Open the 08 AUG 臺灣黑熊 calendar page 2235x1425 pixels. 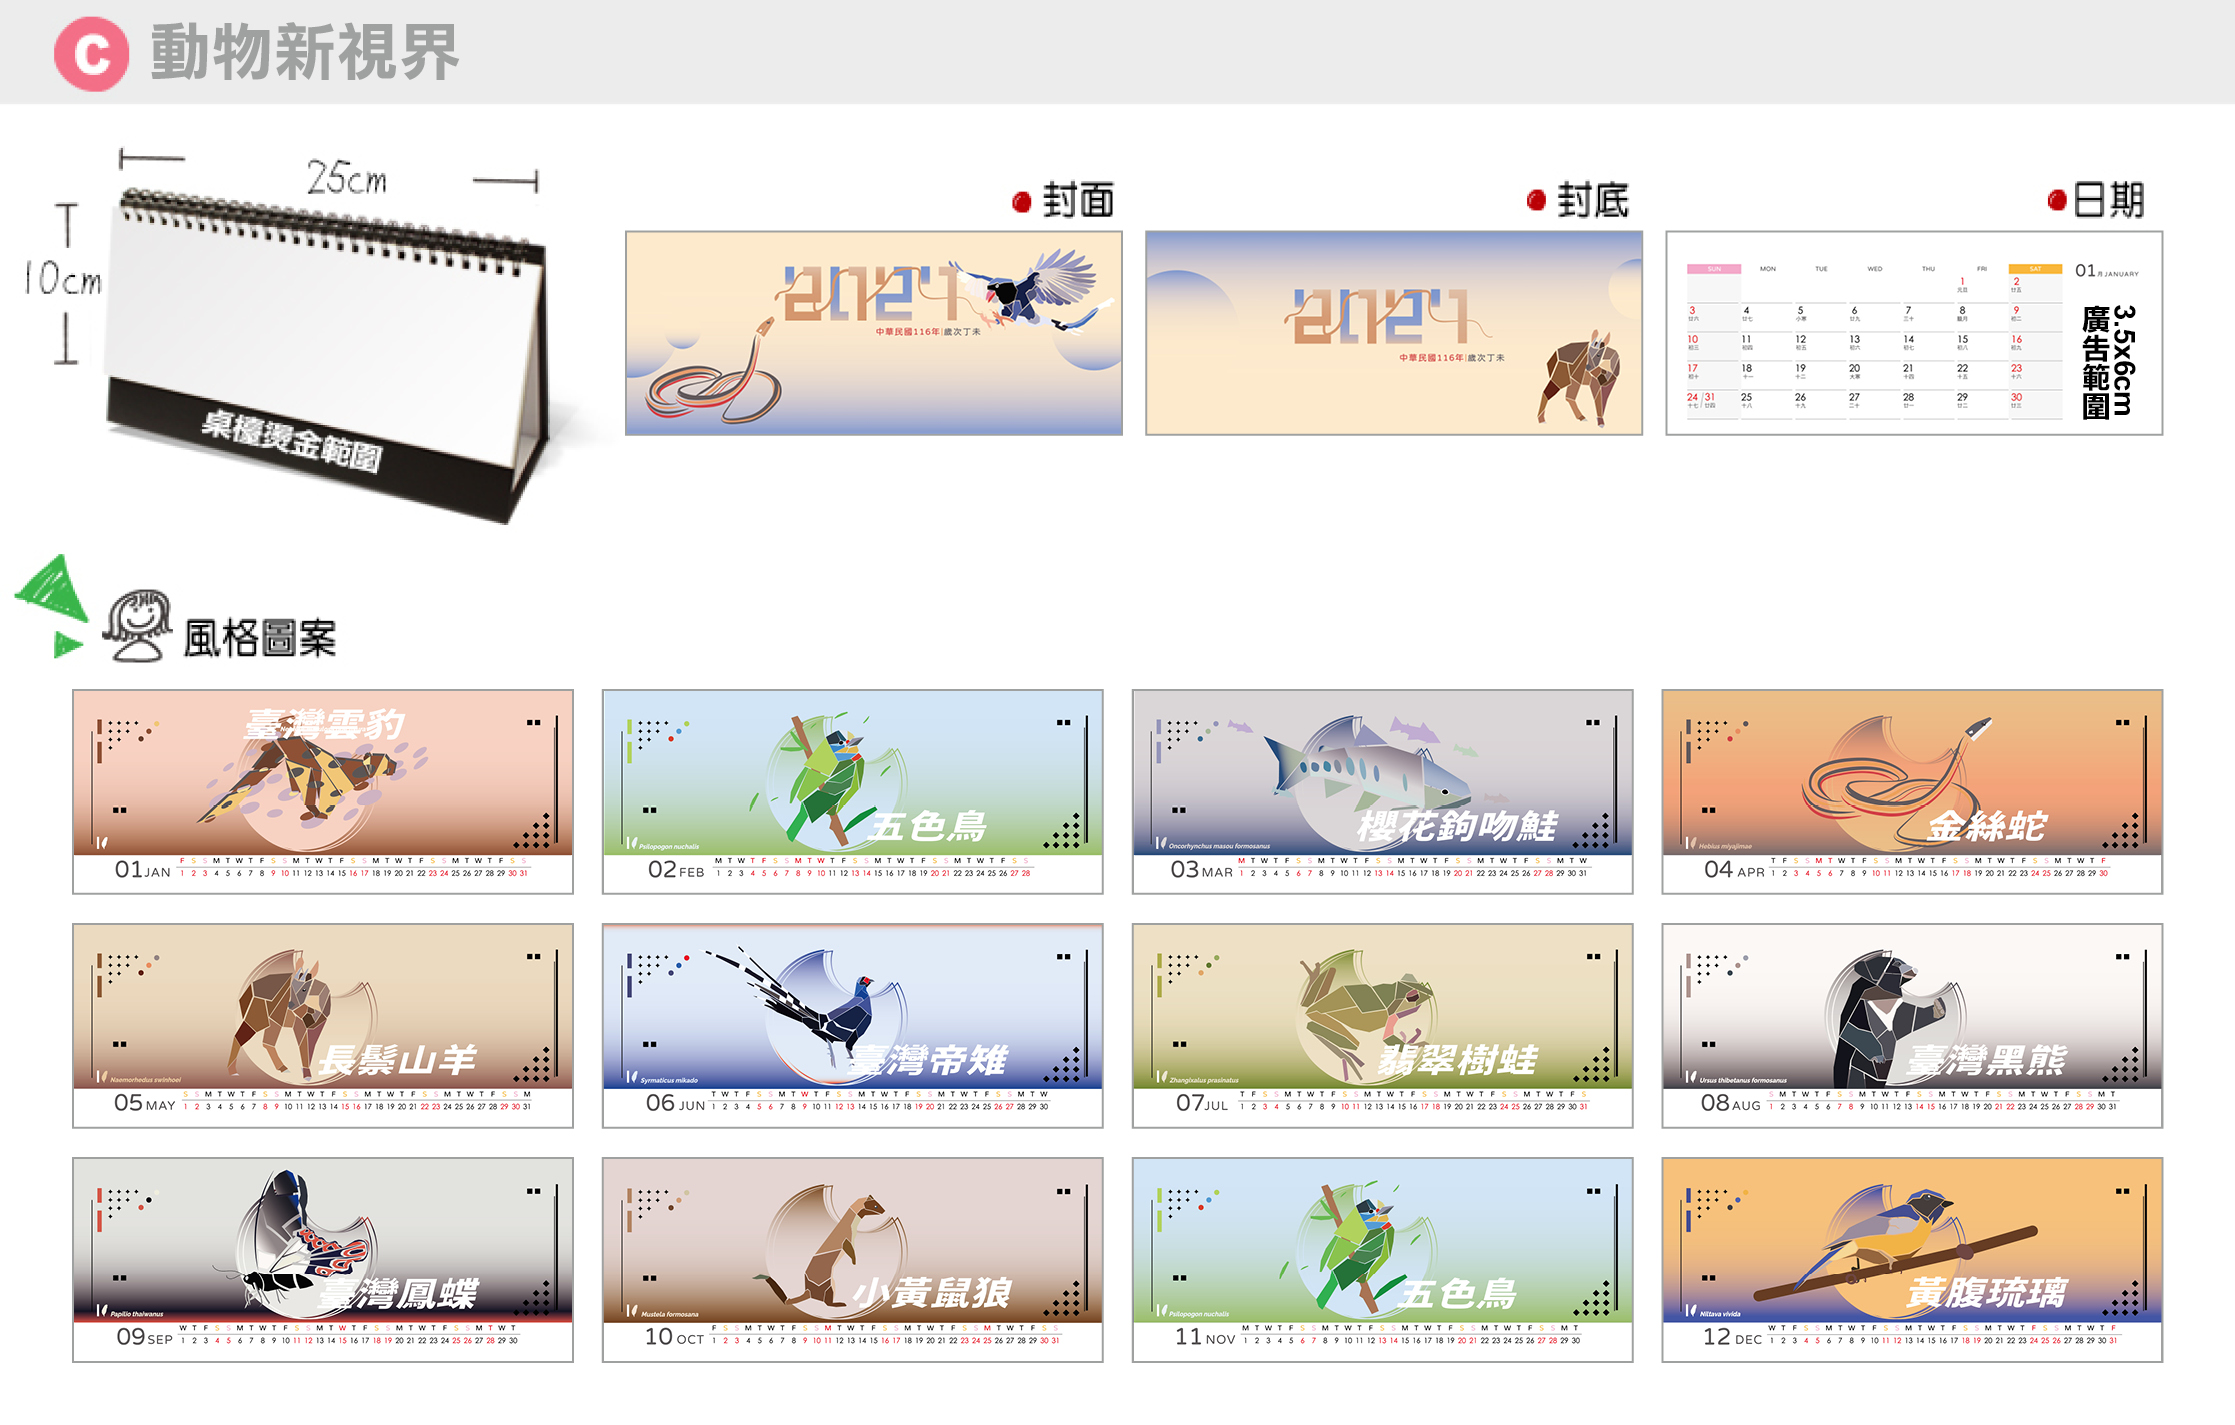1913,1025
